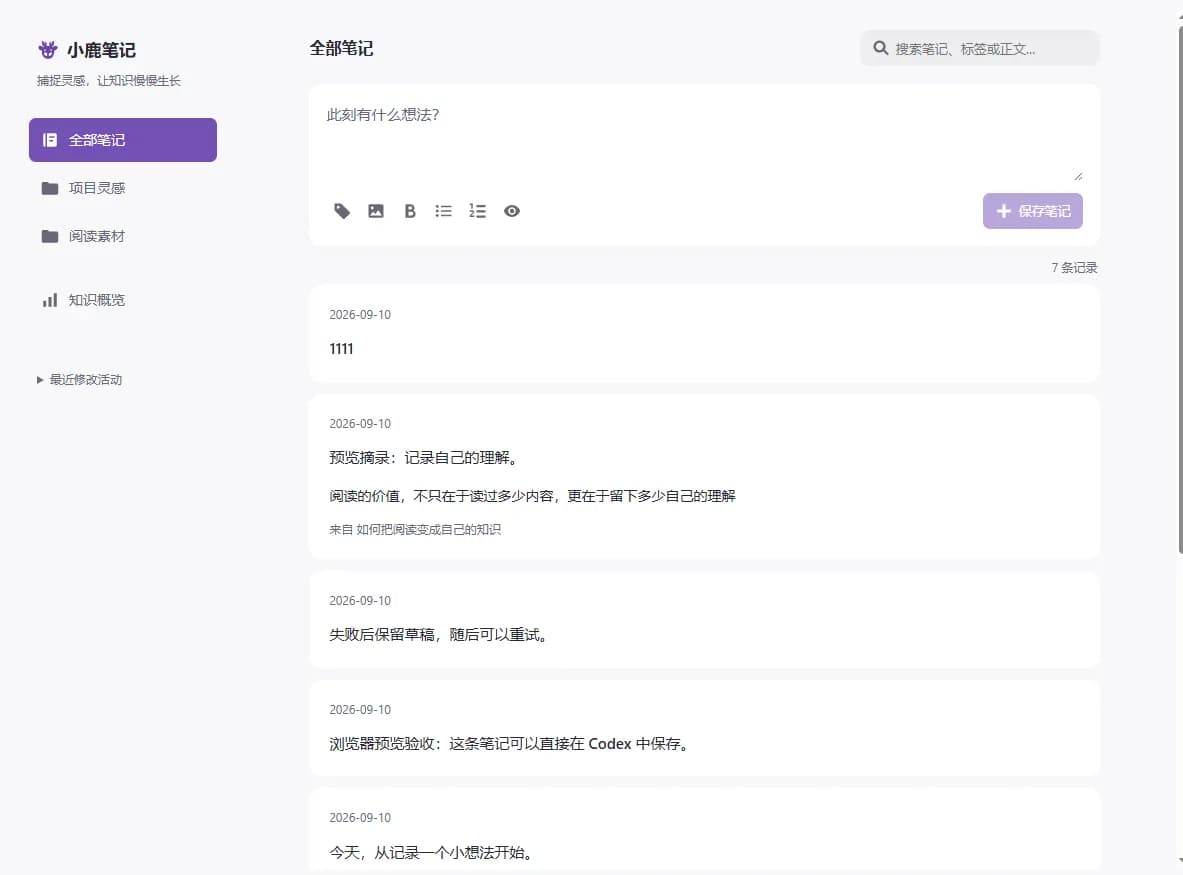Viewport: 1183px width, 875px height.
Task: Add a tag with the tag icon
Action: [342, 211]
